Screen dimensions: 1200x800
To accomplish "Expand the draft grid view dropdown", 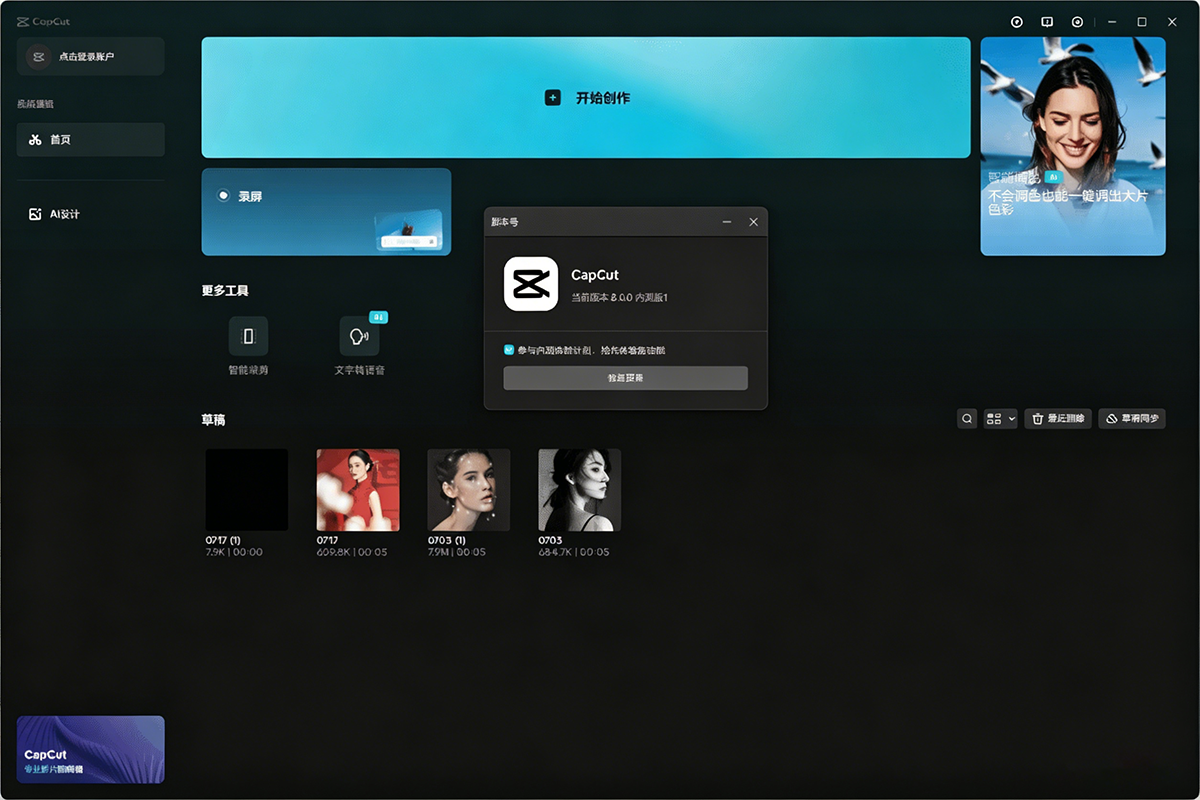I will pos(1000,419).
